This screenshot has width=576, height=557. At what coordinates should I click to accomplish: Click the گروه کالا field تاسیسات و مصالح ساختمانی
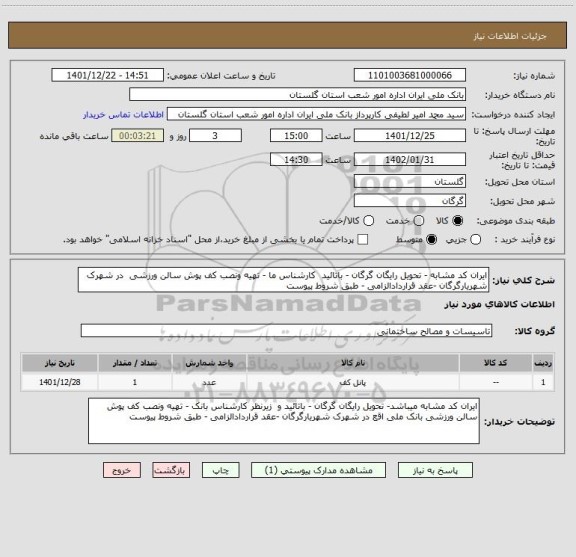[287, 331]
